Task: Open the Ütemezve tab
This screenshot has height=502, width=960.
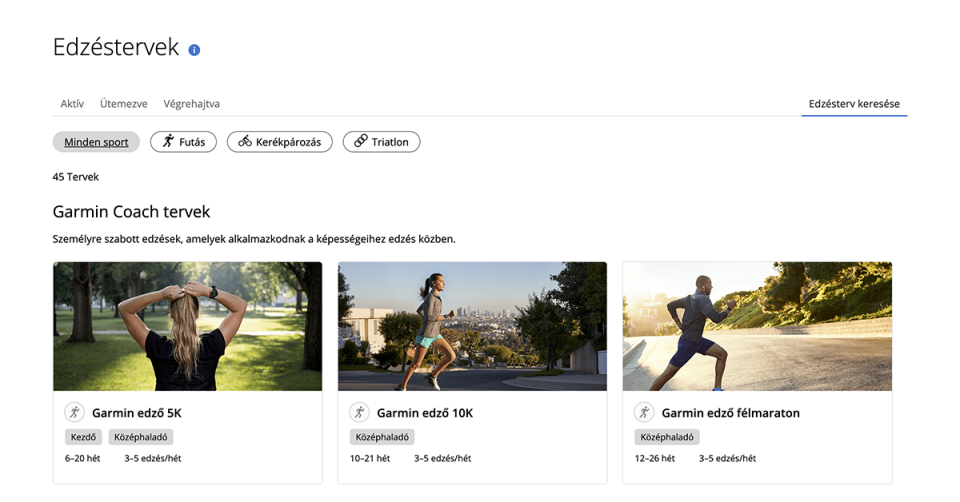Action: (124, 103)
